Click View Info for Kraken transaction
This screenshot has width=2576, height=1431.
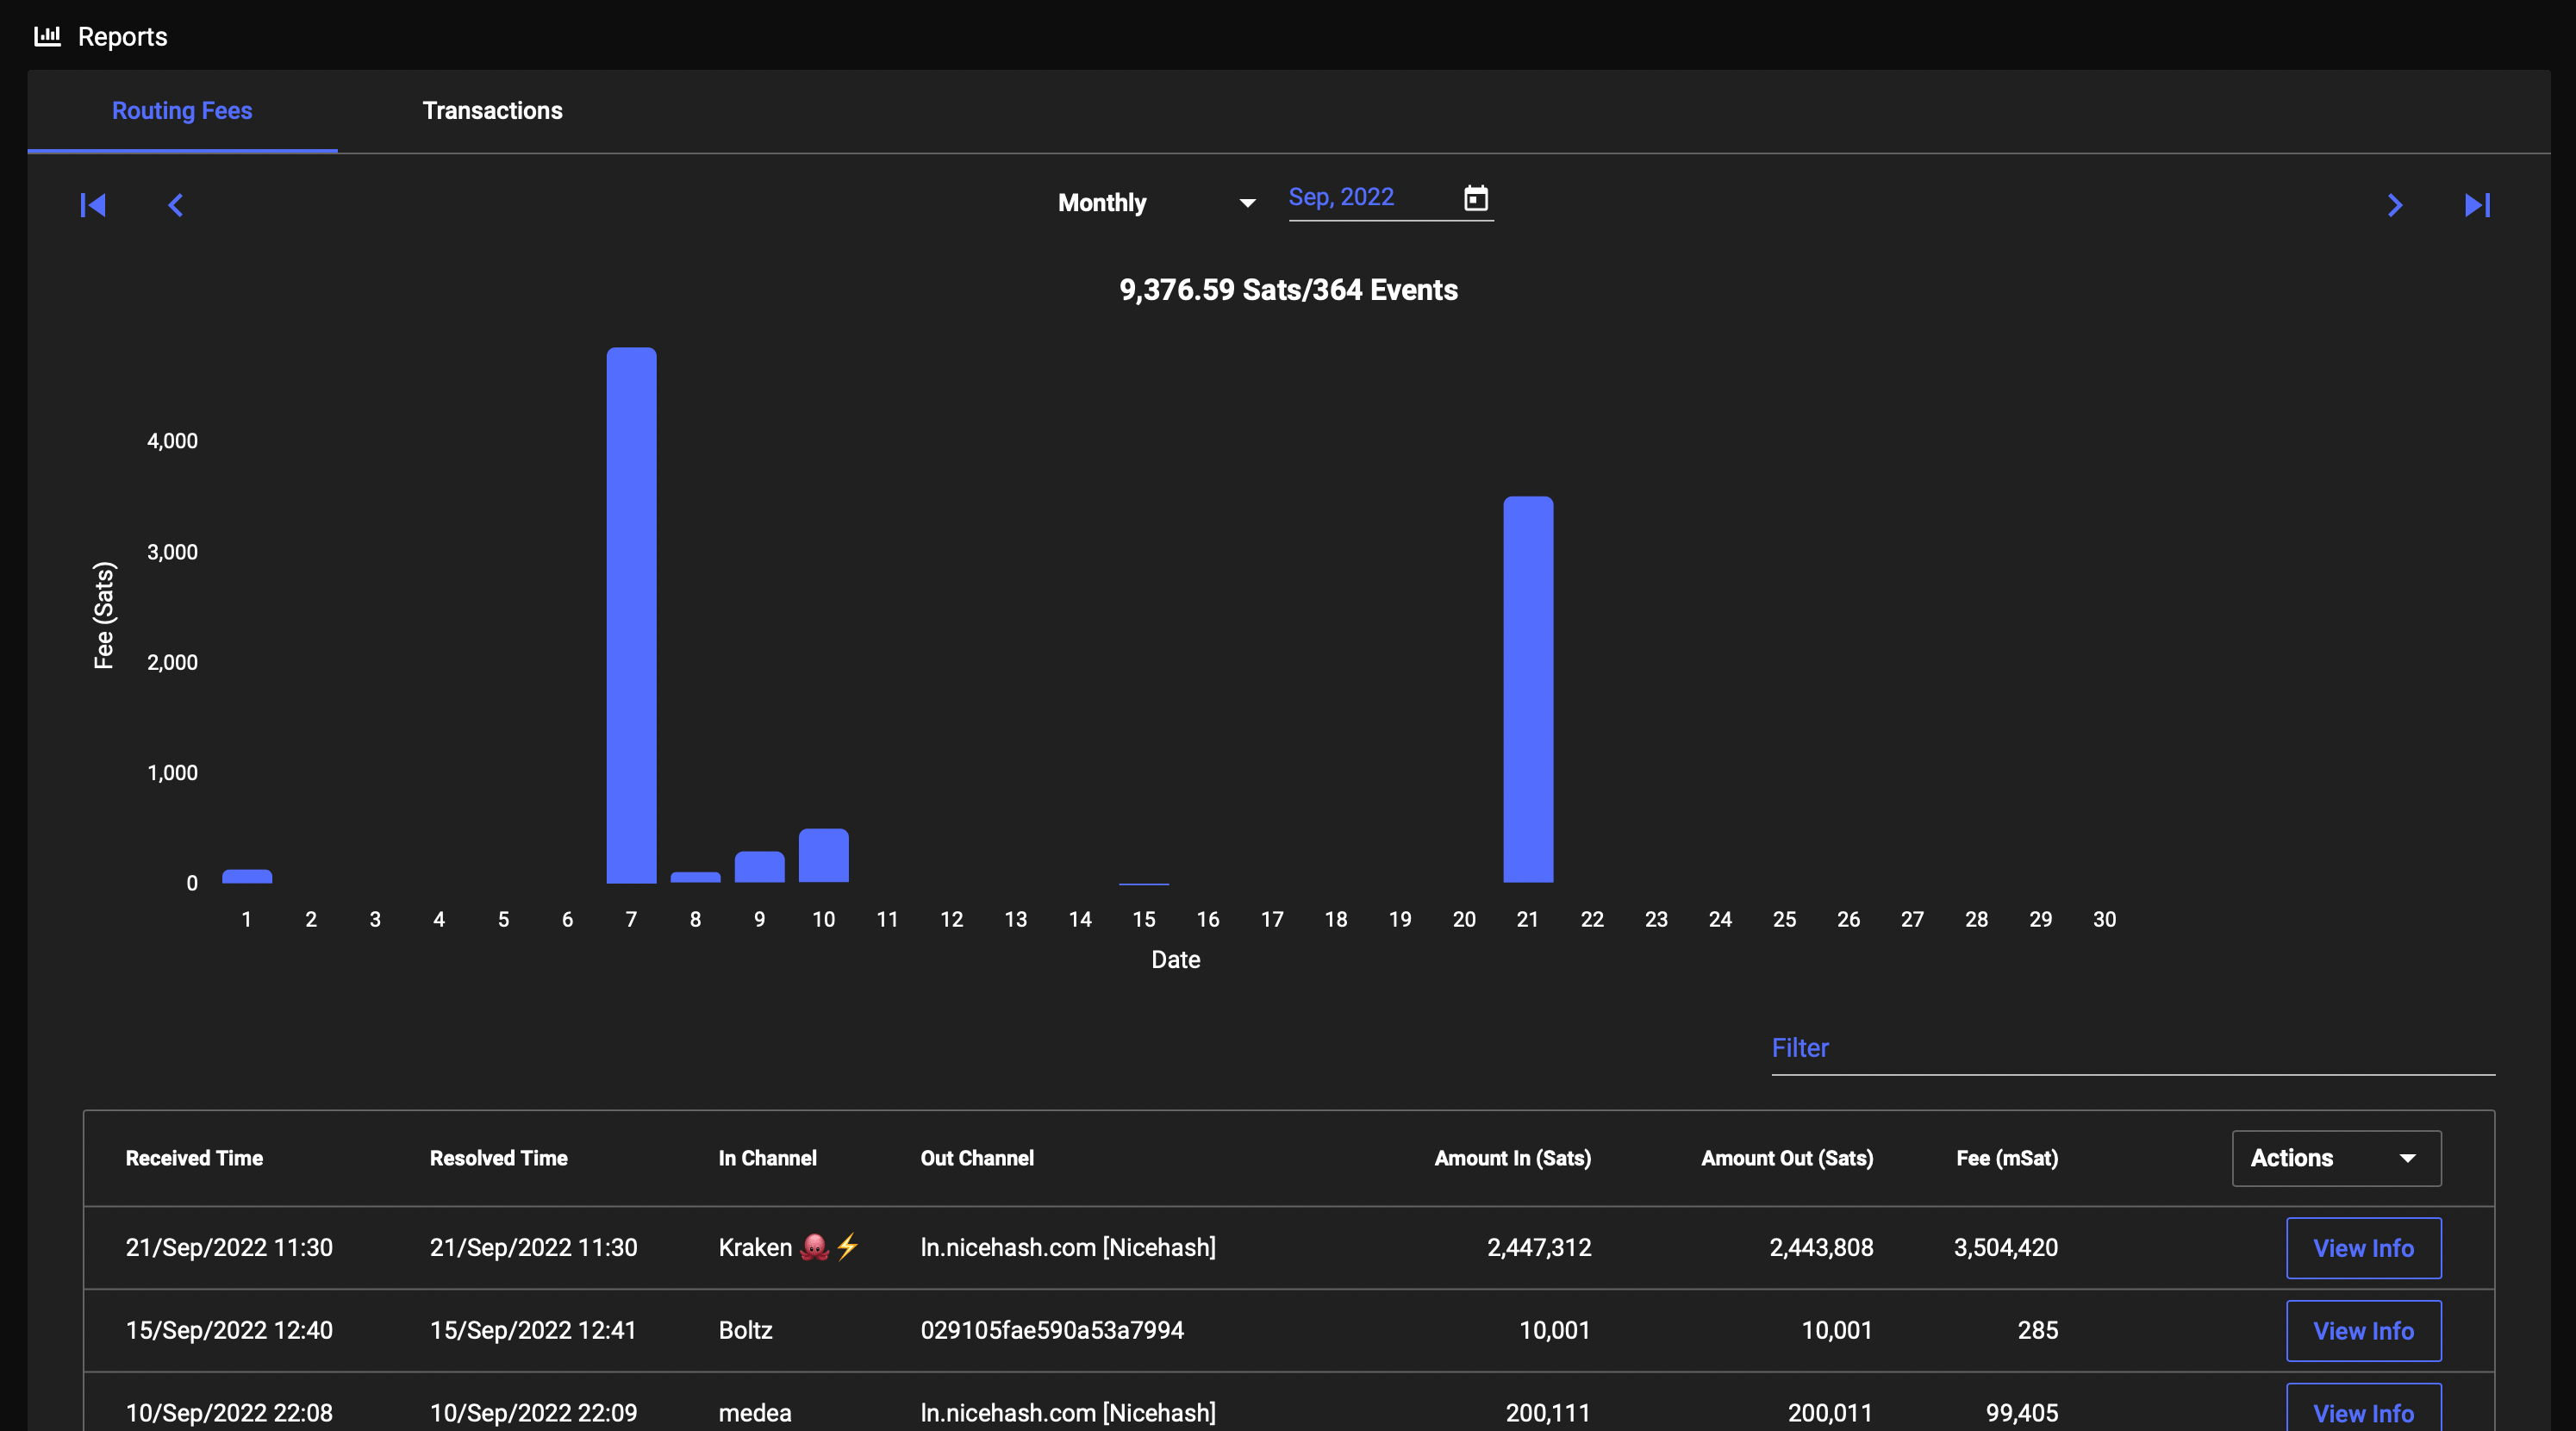2365,1246
